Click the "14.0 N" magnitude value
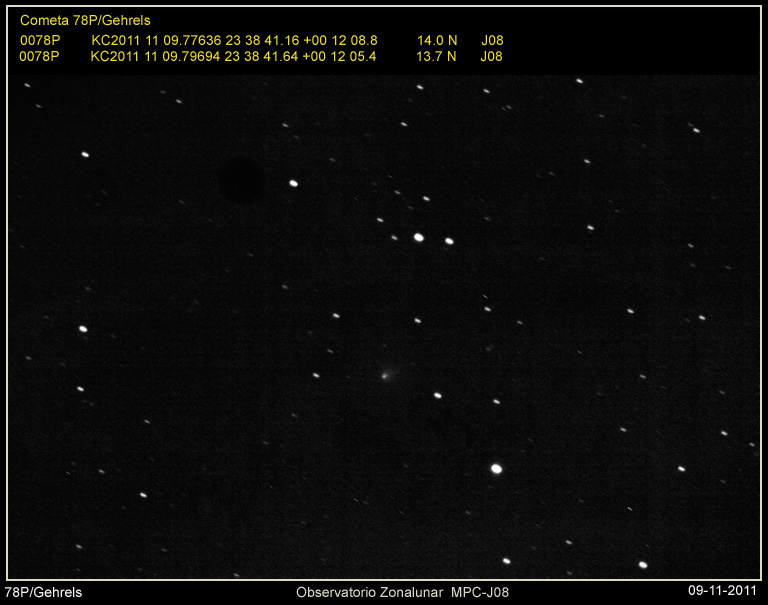The height and width of the screenshot is (605, 768). click(436, 40)
